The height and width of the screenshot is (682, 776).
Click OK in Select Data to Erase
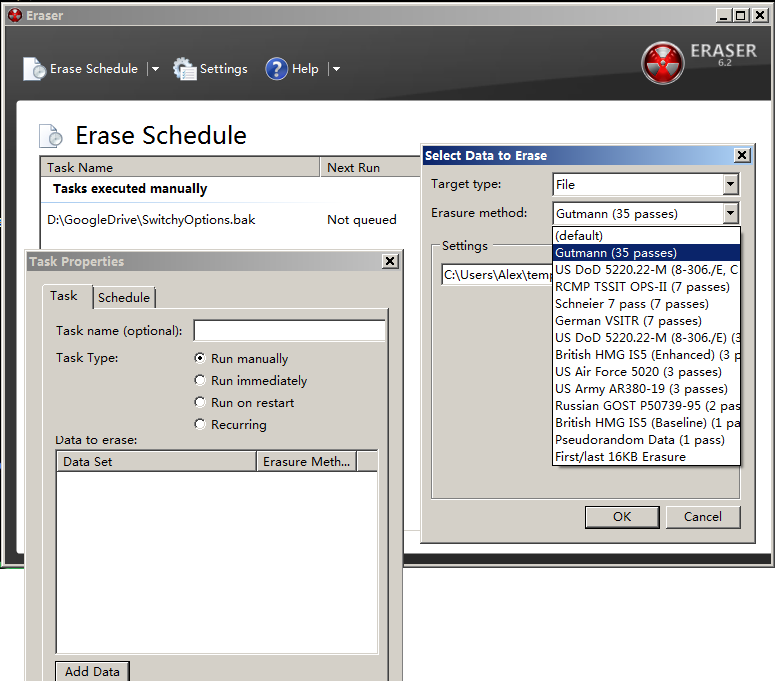pyautogui.click(x=622, y=517)
